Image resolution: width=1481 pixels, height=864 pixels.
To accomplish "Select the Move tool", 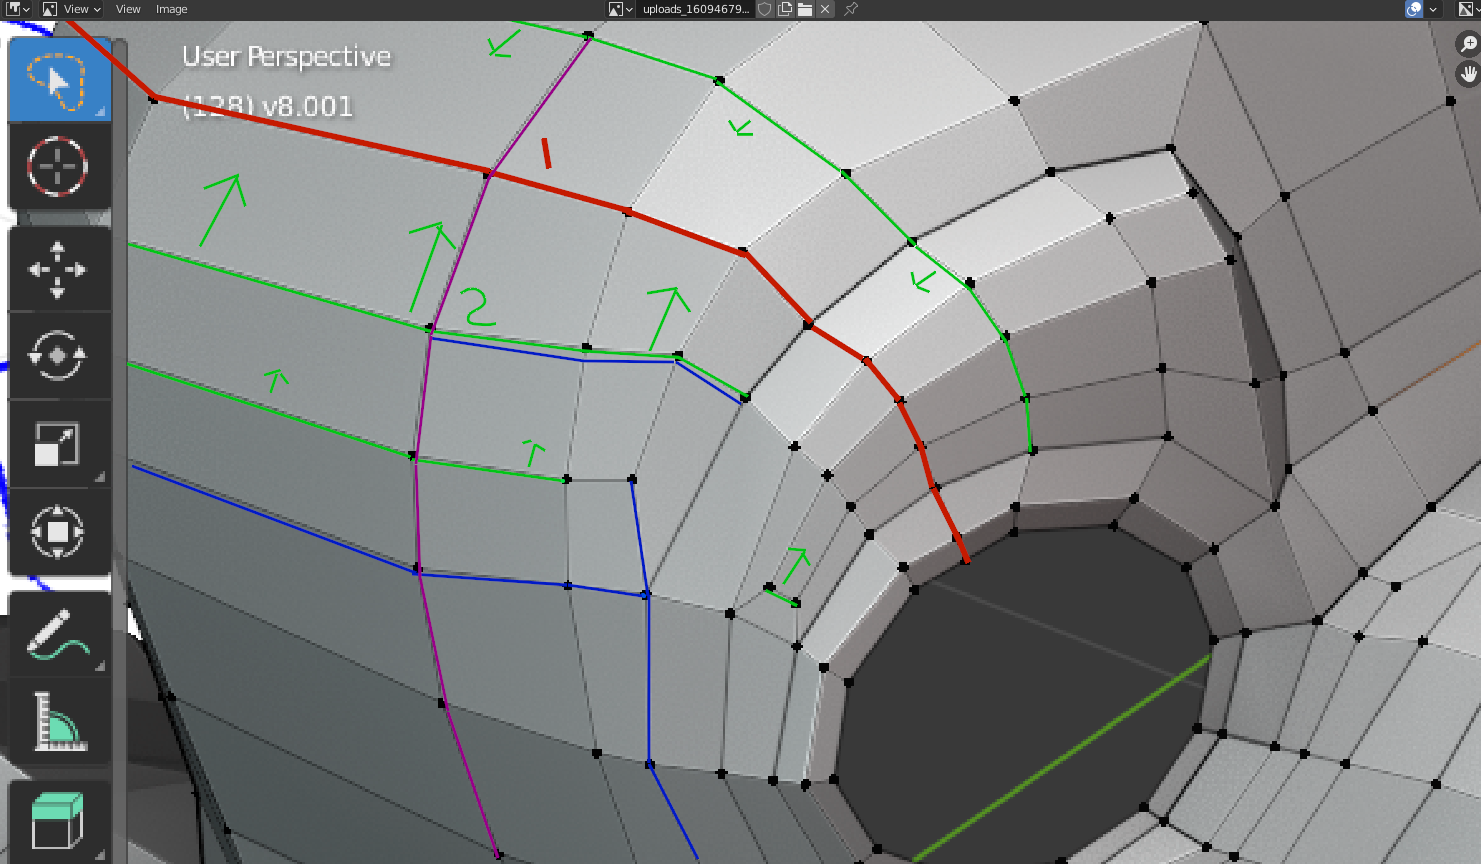I will click(59, 269).
